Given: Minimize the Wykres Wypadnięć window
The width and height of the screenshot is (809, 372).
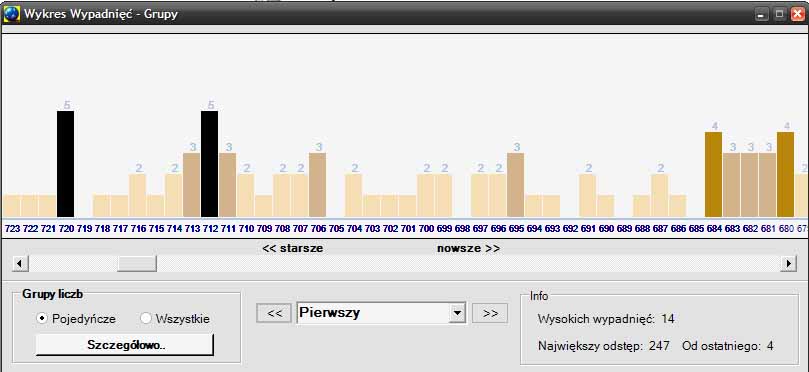Looking at the screenshot, I should pos(761,14).
